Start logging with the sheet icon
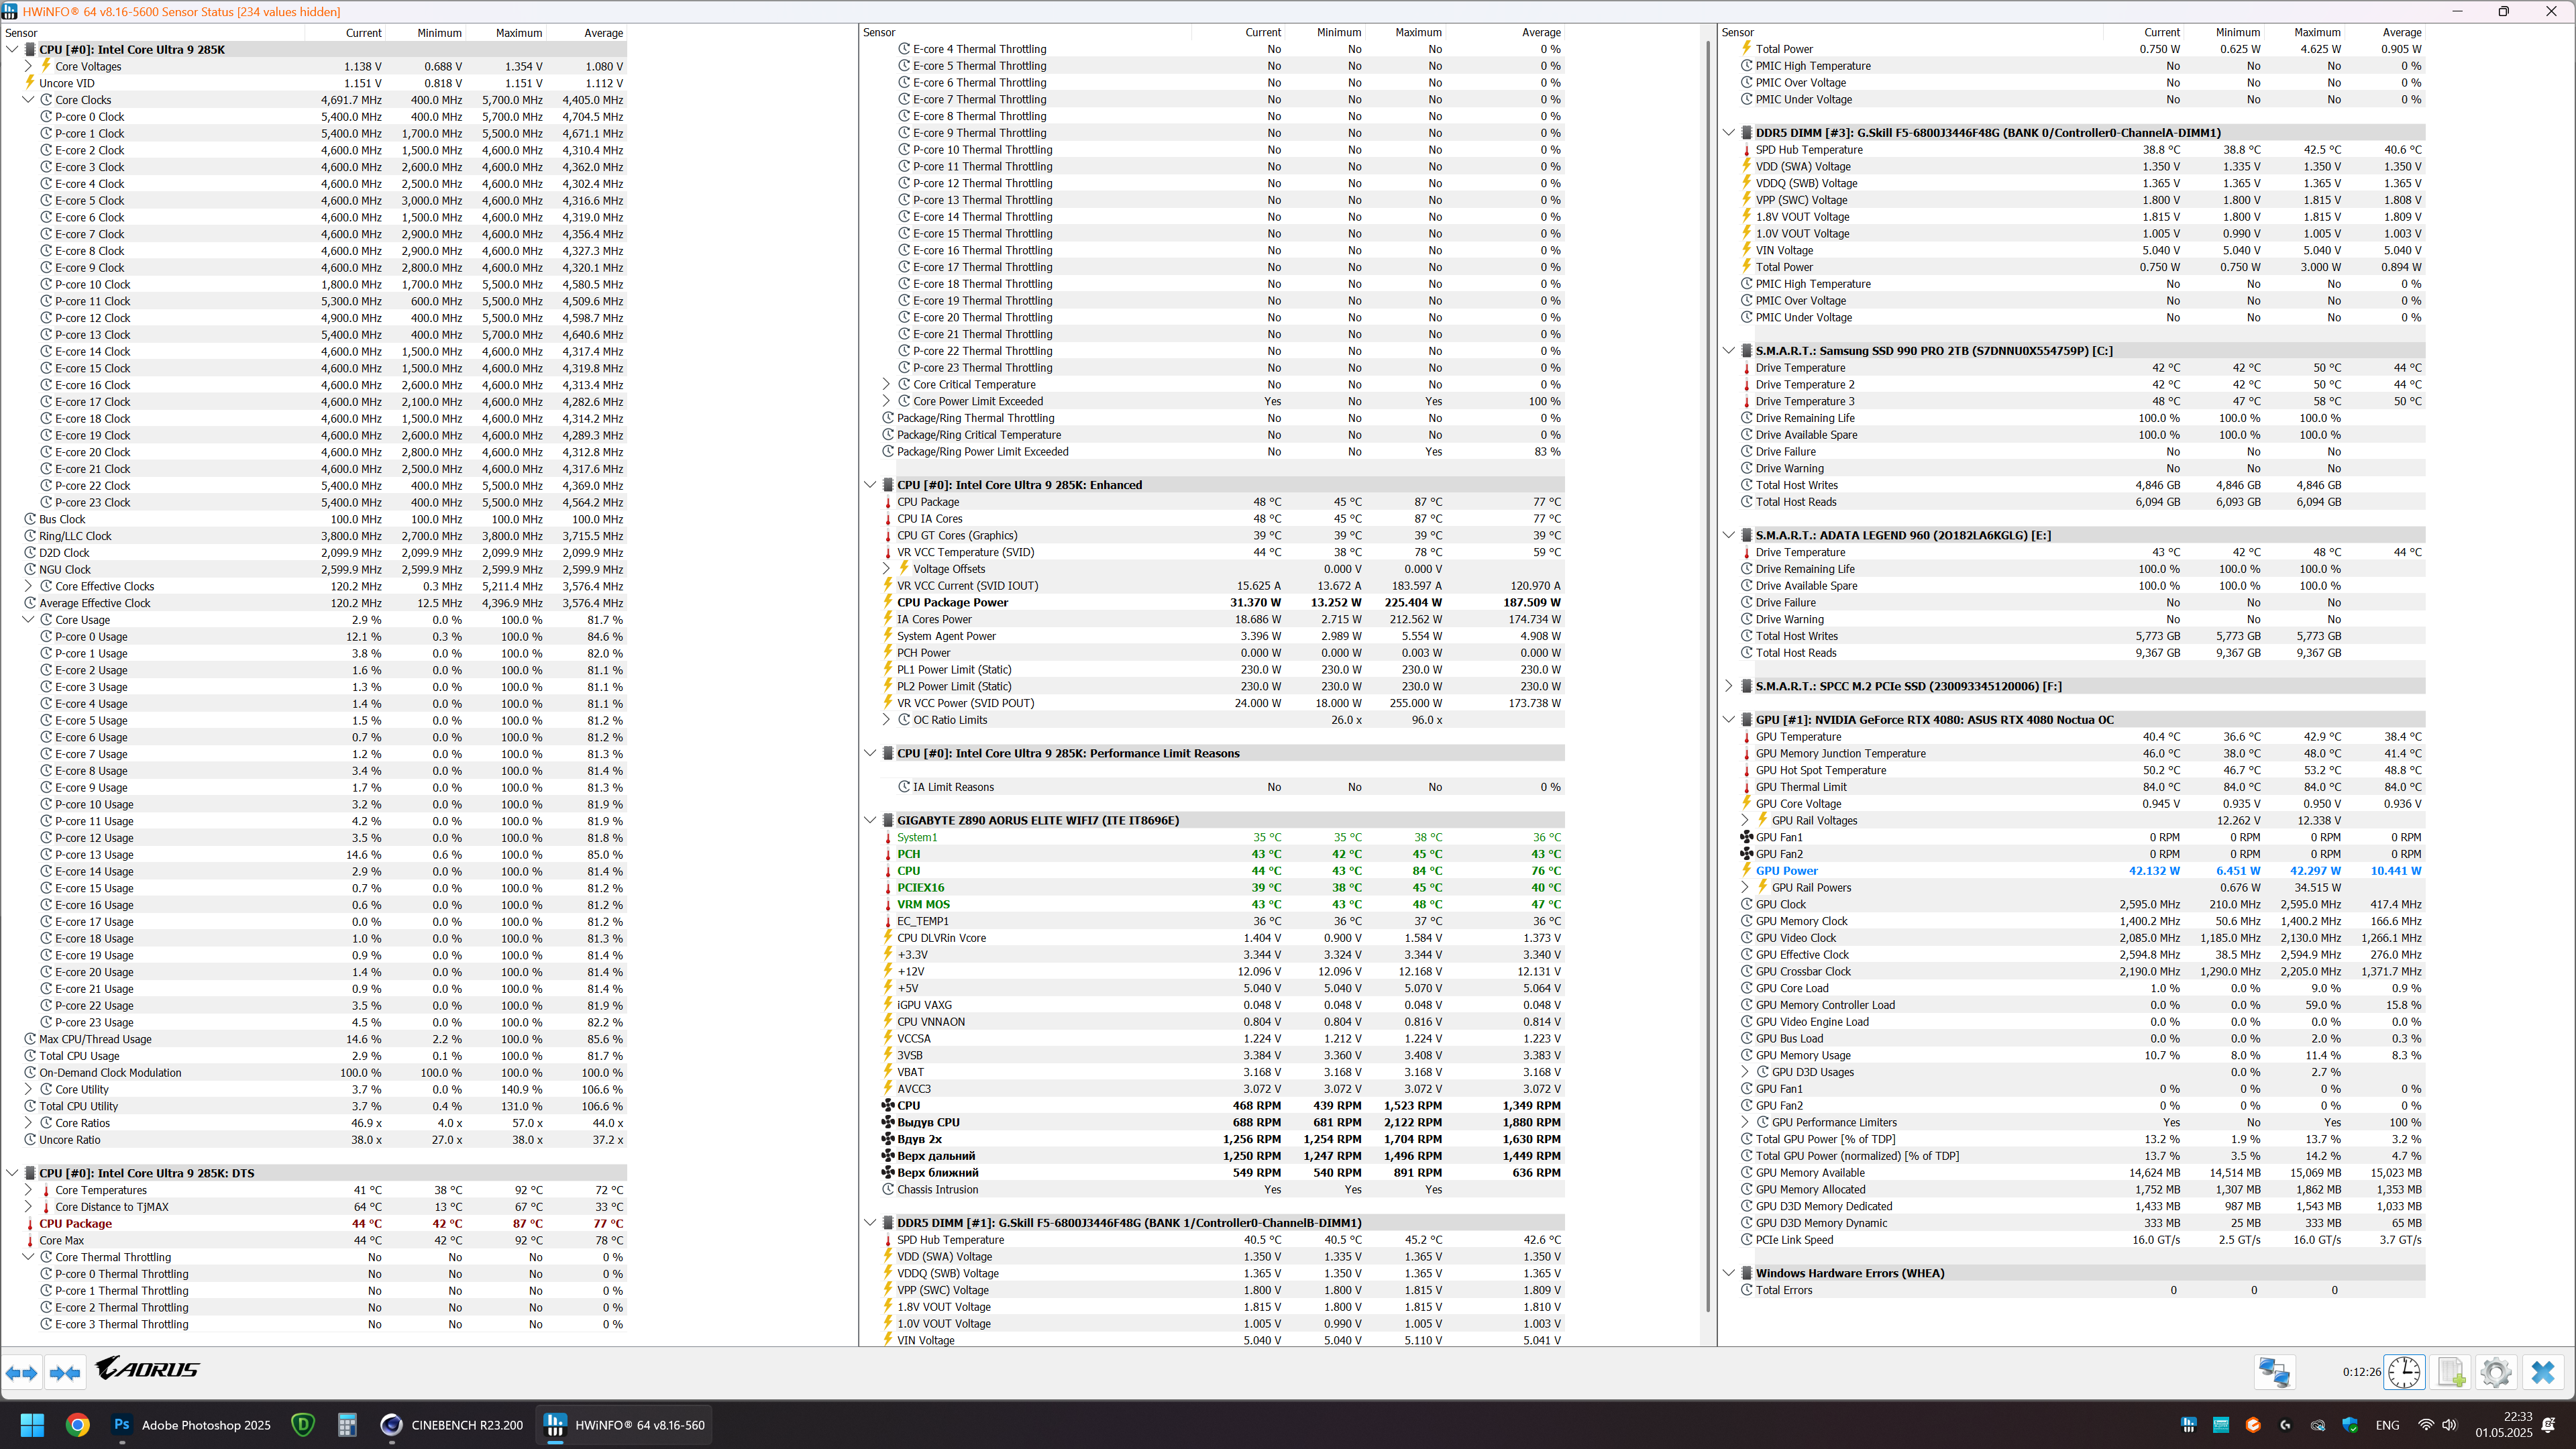This screenshot has width=2576, height=1449. click(2451, 1372)
